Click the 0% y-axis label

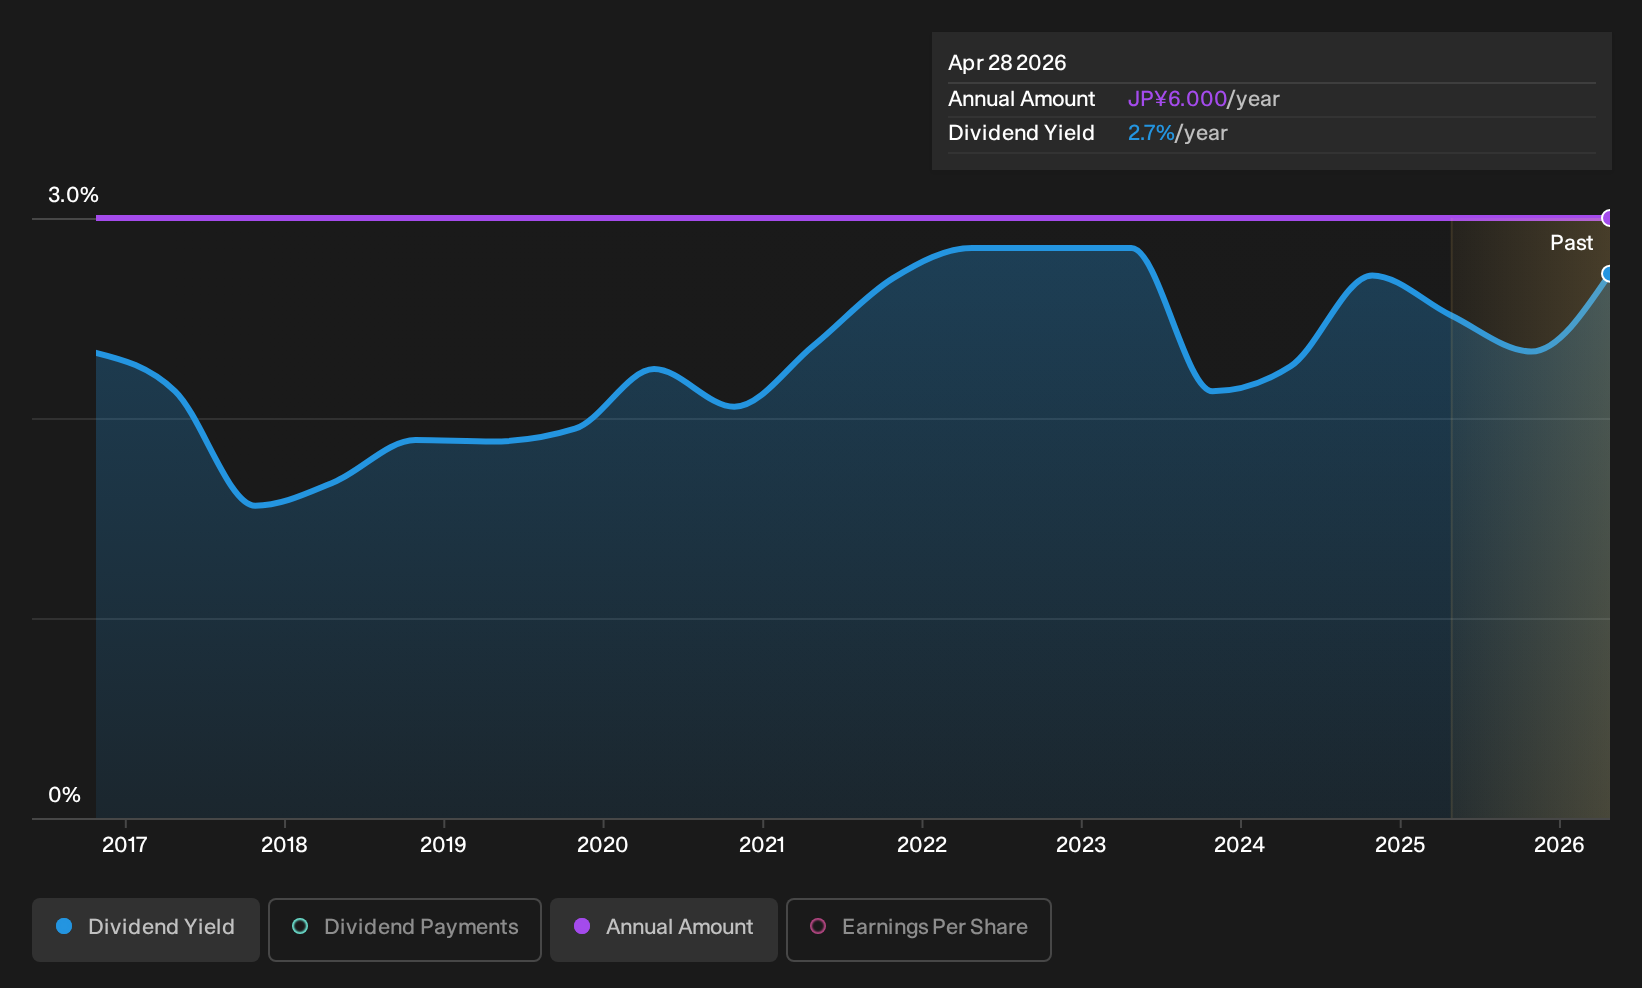pyautogui.click(x=64, y=795)
